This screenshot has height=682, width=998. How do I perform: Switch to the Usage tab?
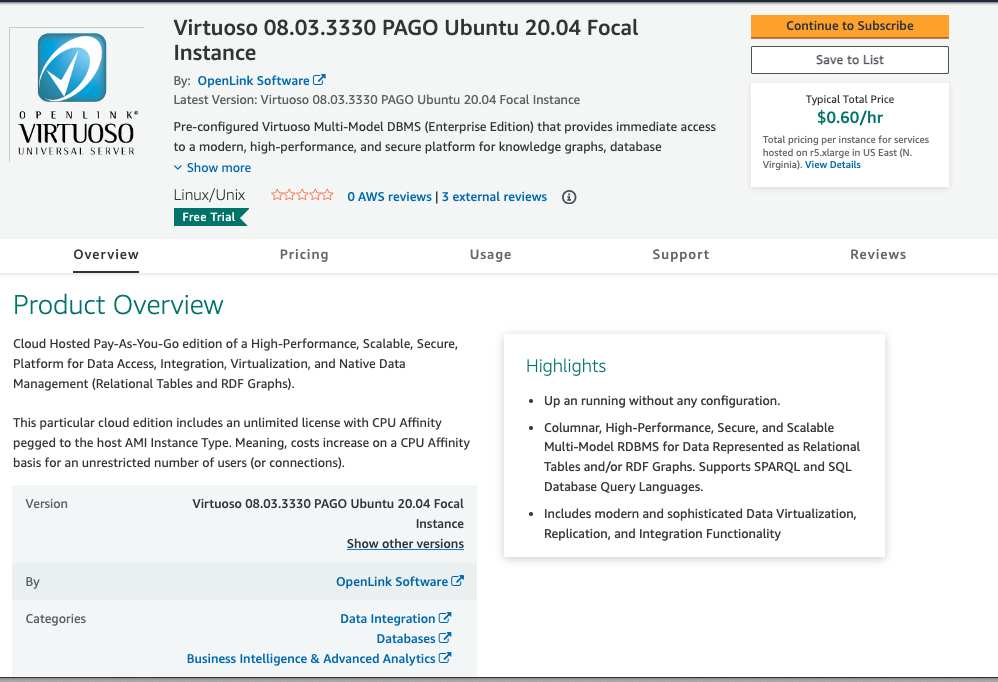point(491,254)
